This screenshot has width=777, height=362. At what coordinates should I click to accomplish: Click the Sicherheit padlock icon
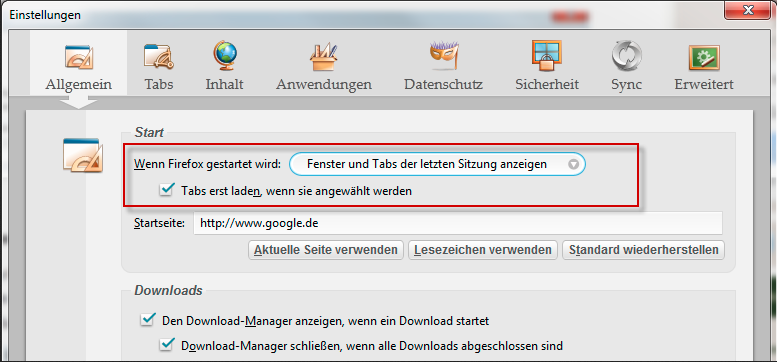pos(547,56)
